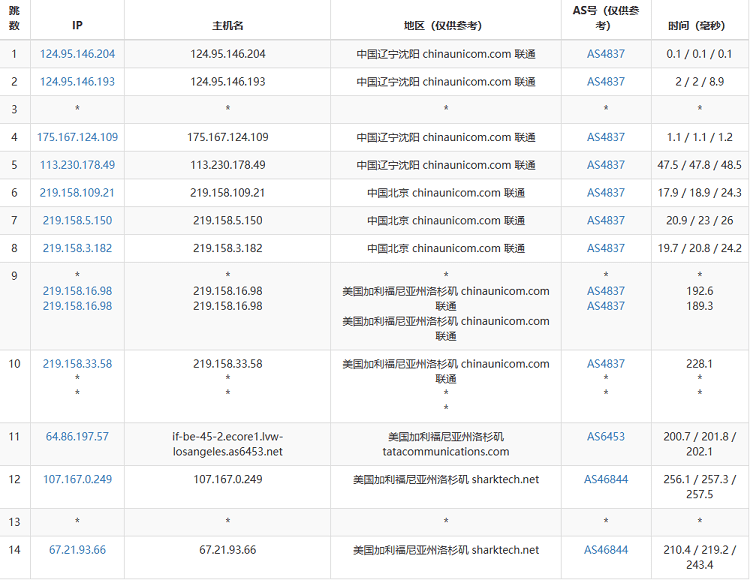Click the blue 107.167.0.249 IP link

pyautogui.click(x=77, y=480)
